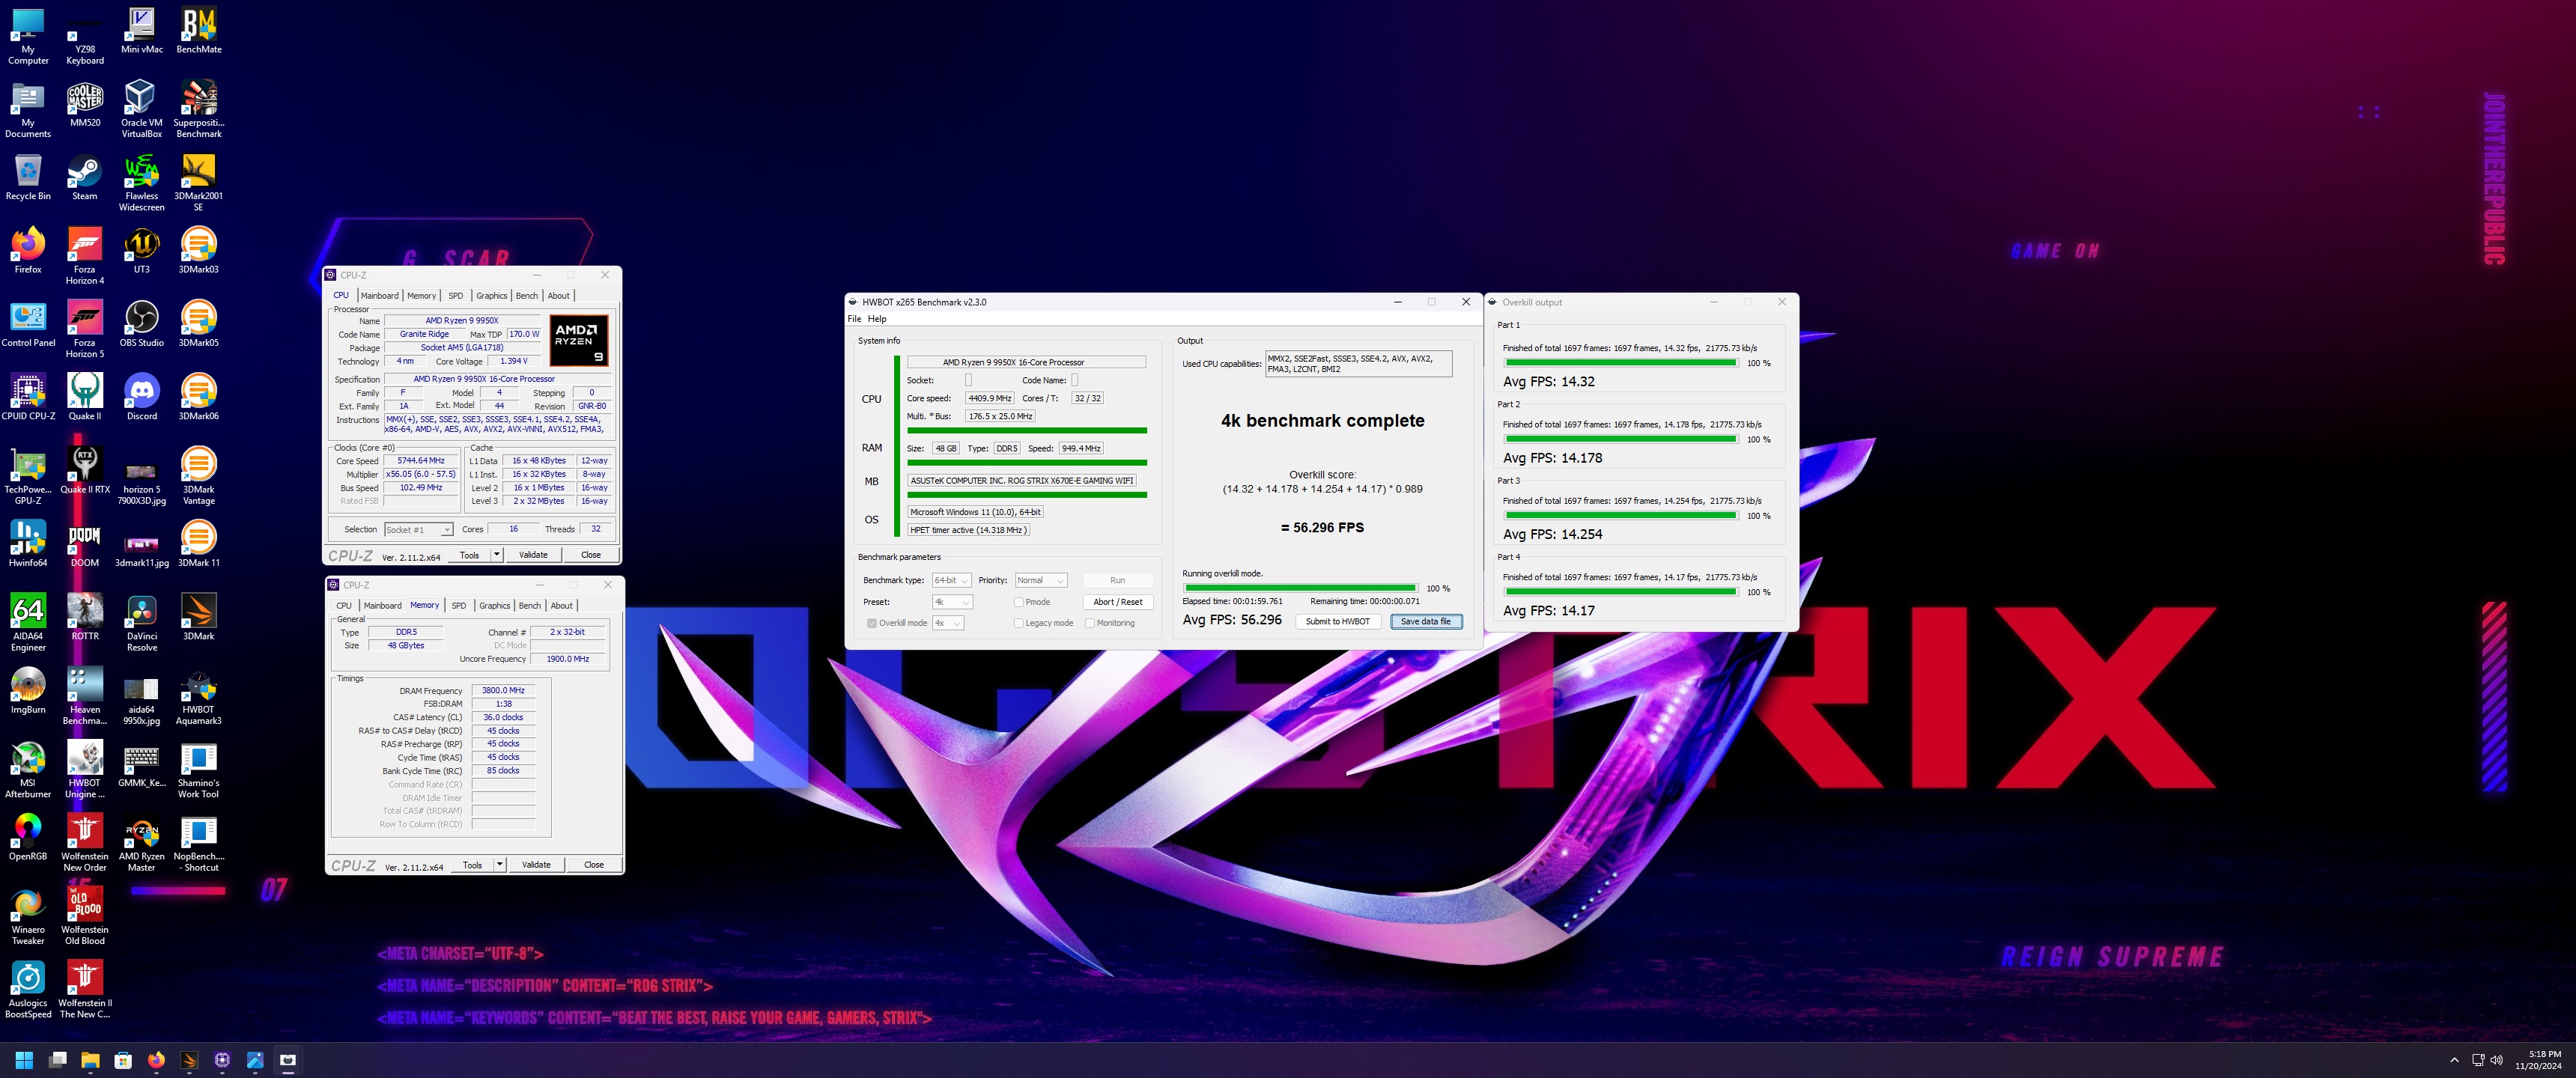
Task: Click Part 1 progress bar in Overkill output
Action: pos(1620,363)
